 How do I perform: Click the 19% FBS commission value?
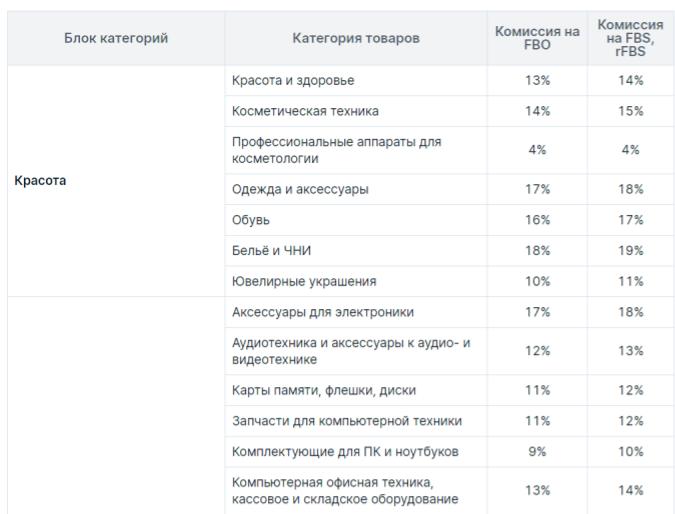point(630,250)
